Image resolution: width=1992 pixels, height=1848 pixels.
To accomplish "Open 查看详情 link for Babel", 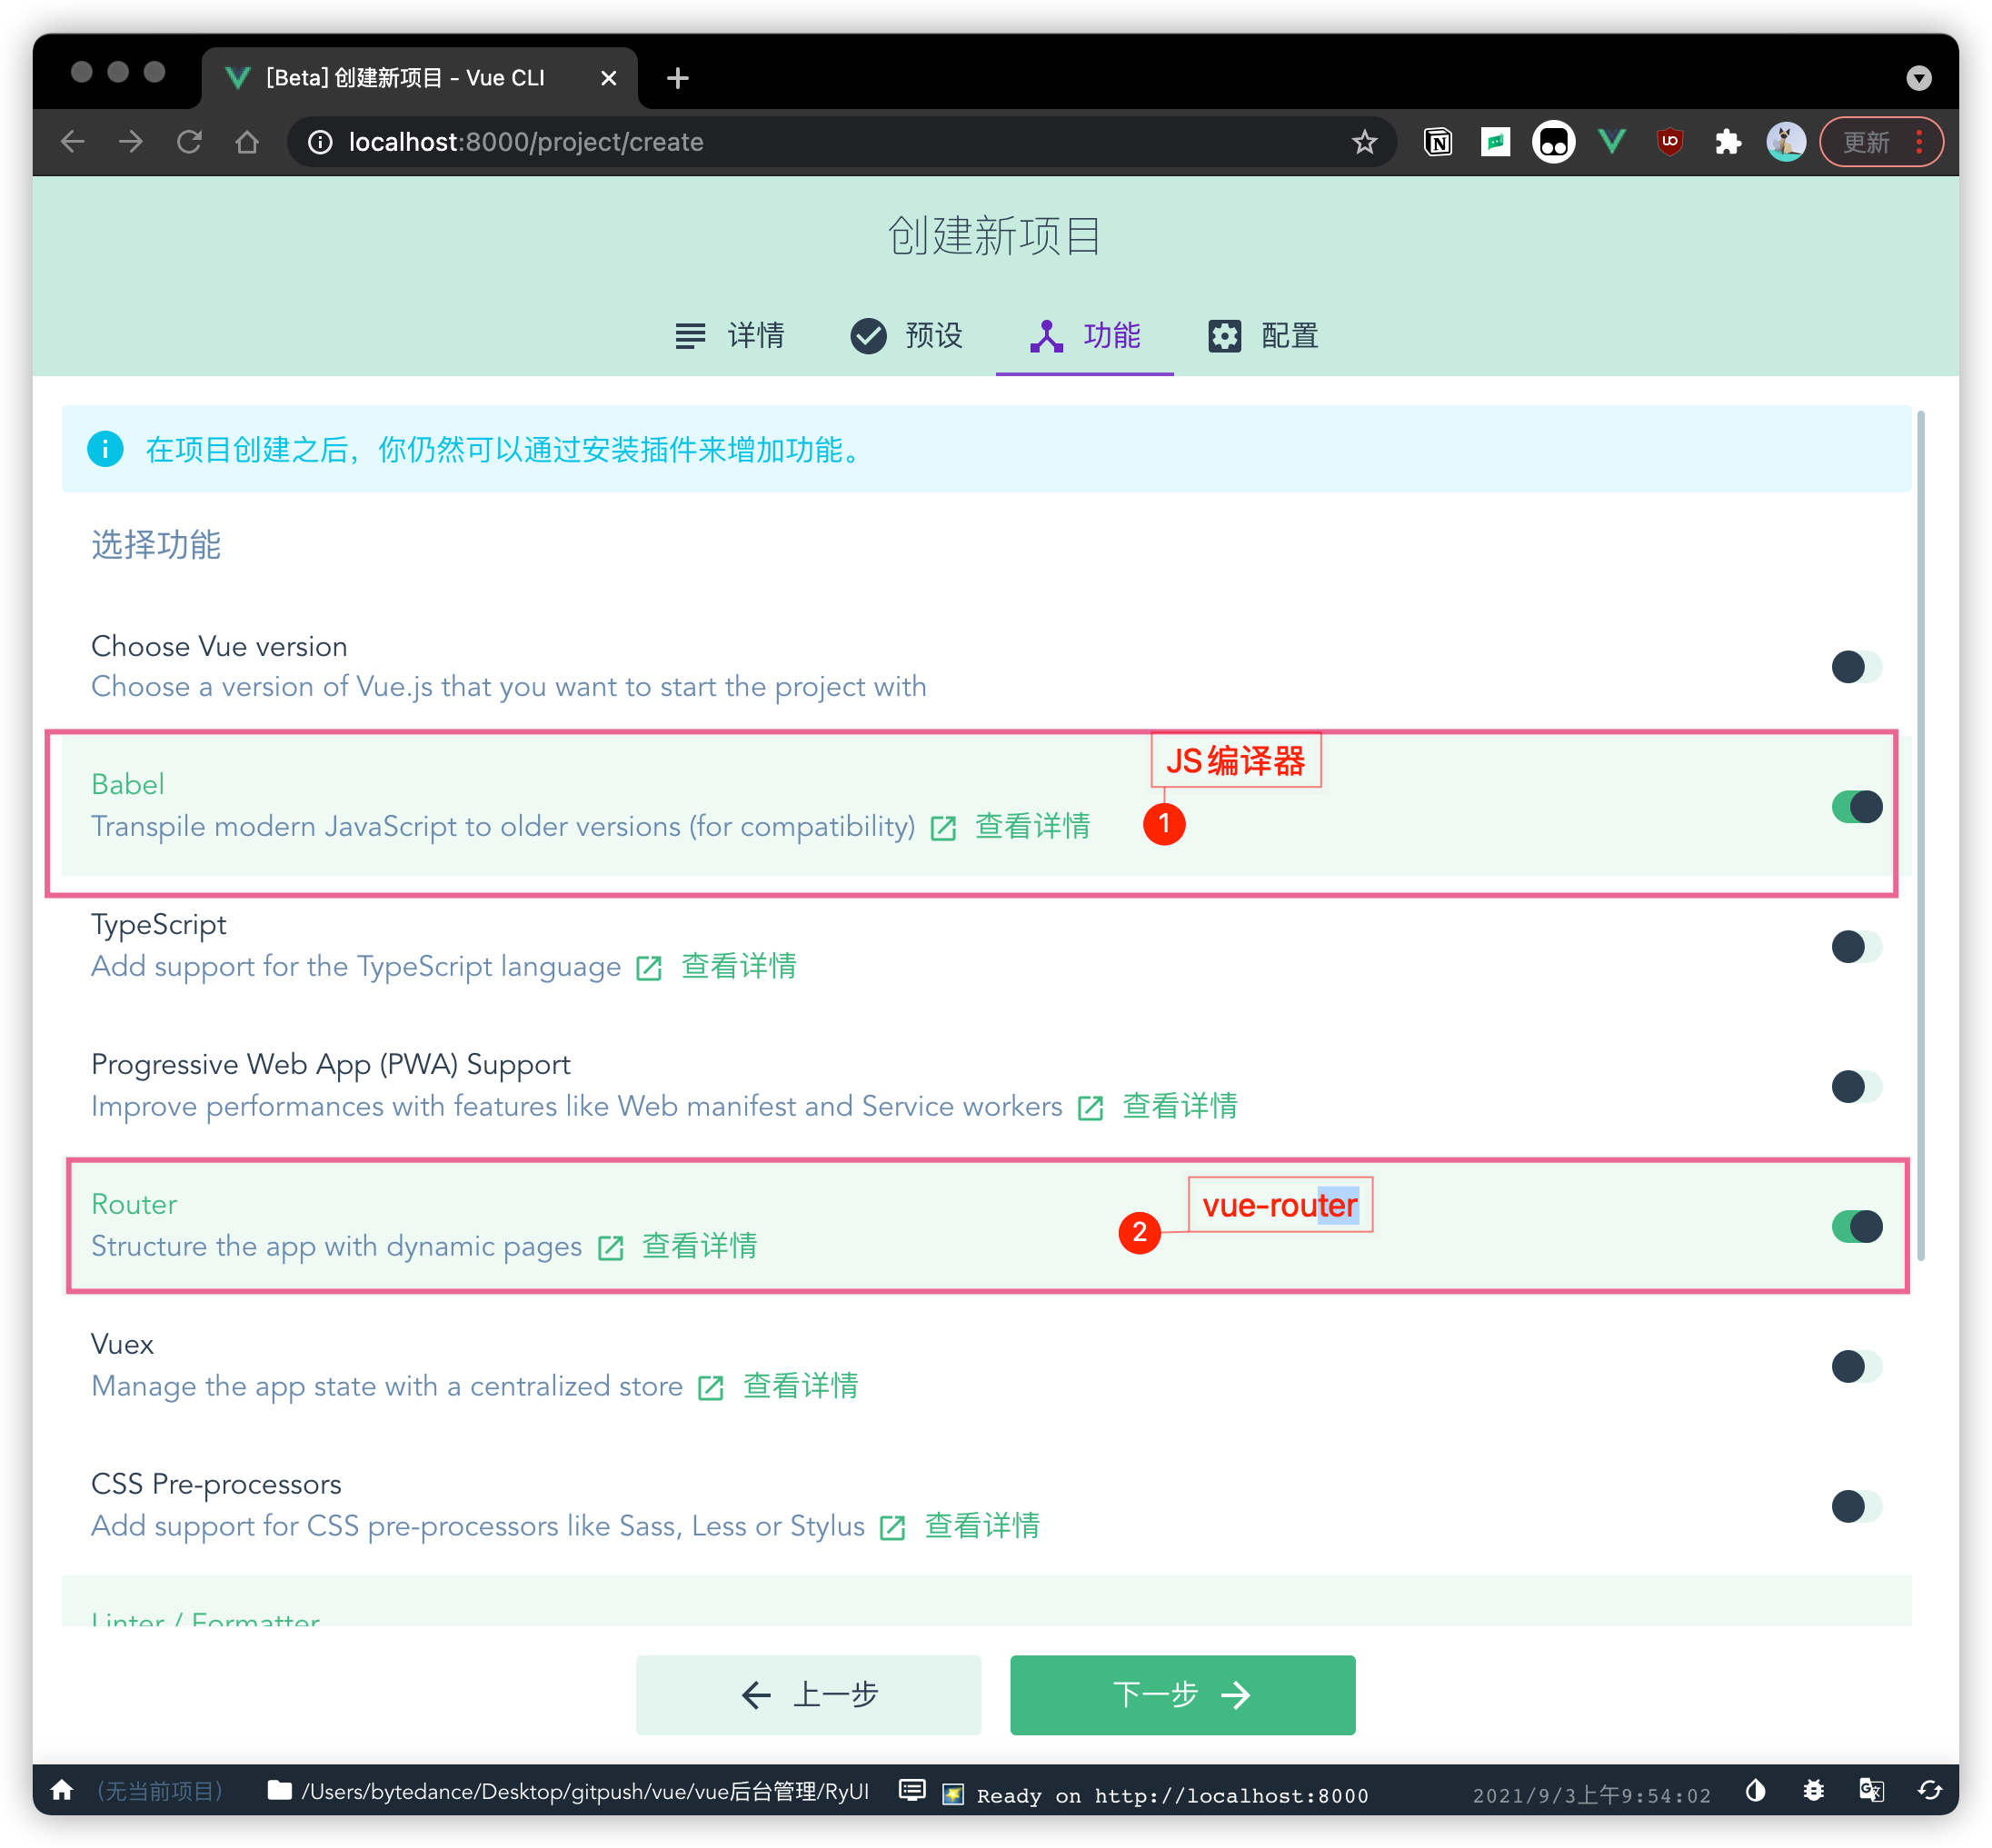I will [1033, 827].
